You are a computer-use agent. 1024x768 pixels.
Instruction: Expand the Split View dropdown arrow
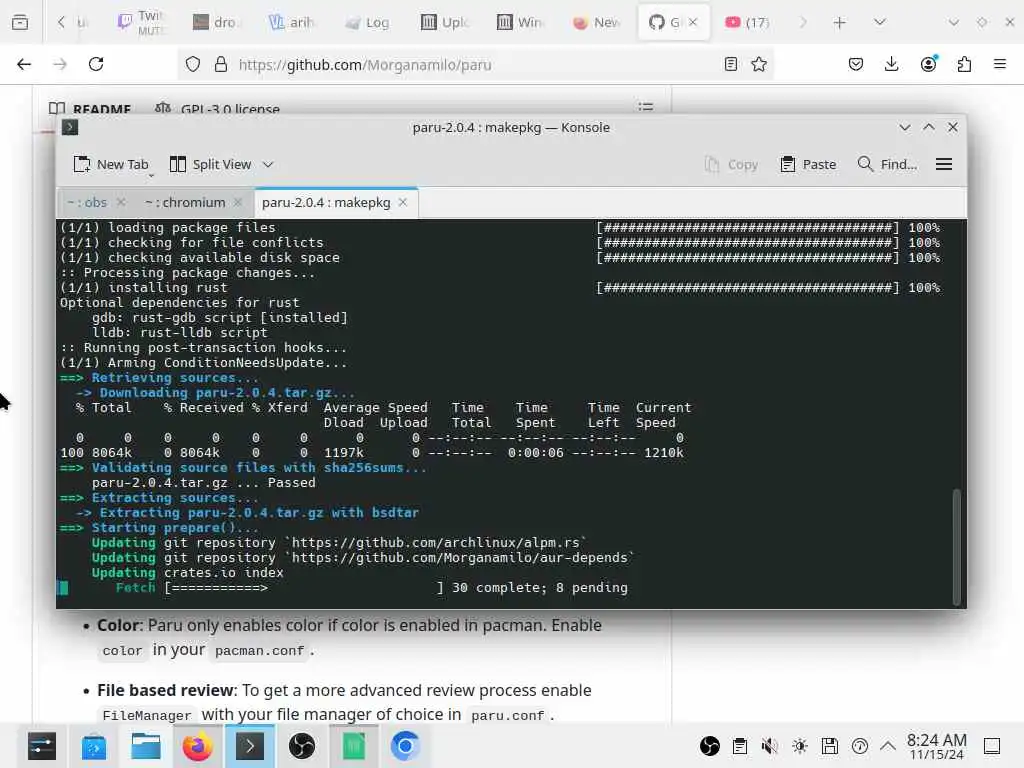[x=268, y=165]
